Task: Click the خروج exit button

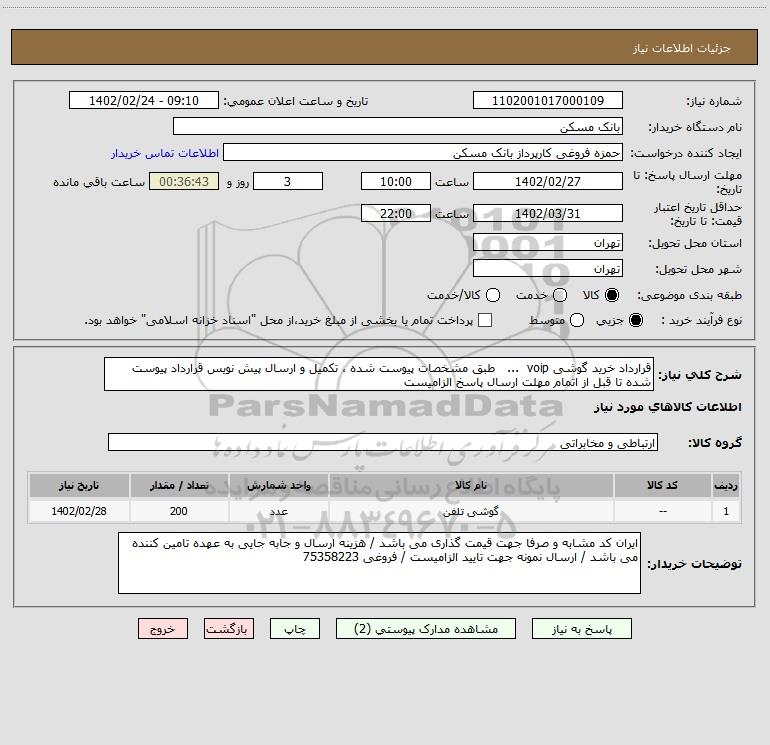Action: click(163, 629)
